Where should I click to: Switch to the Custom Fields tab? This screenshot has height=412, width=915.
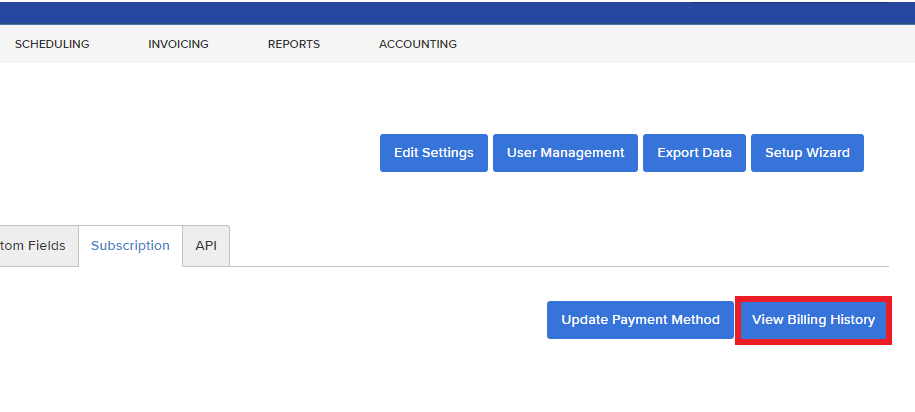click(39, 246)
